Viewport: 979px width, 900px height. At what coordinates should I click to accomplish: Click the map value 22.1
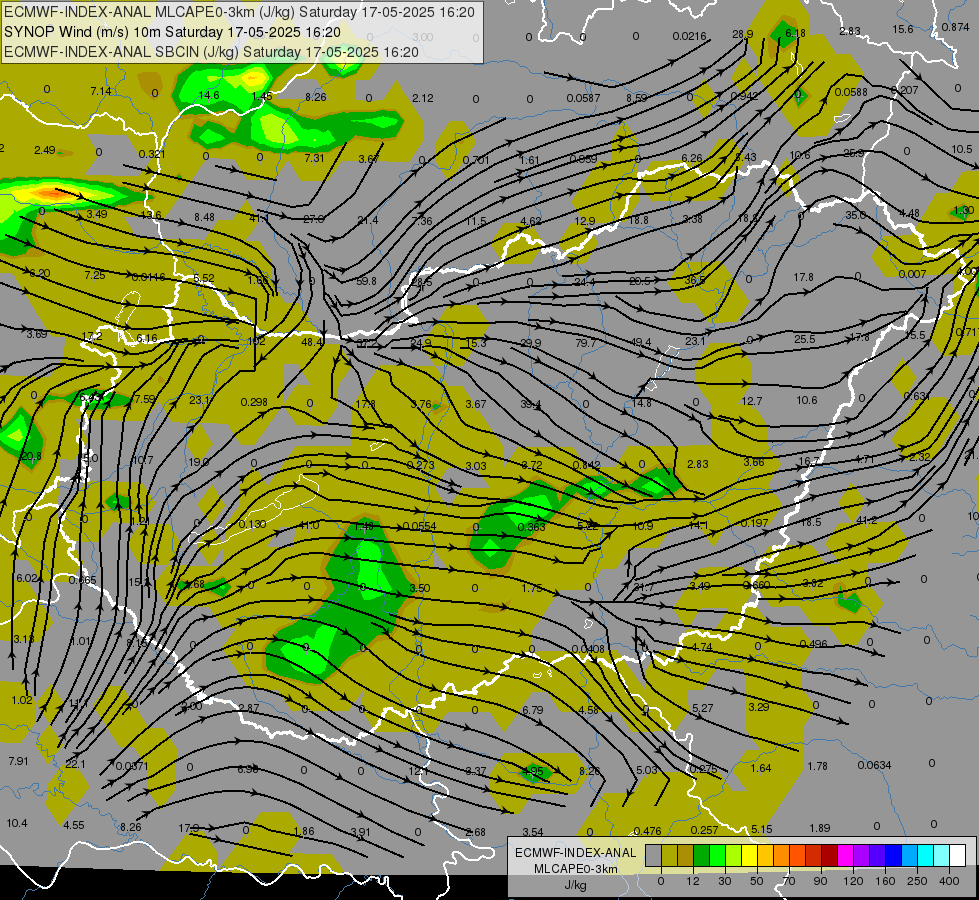(x=76, y=764)
